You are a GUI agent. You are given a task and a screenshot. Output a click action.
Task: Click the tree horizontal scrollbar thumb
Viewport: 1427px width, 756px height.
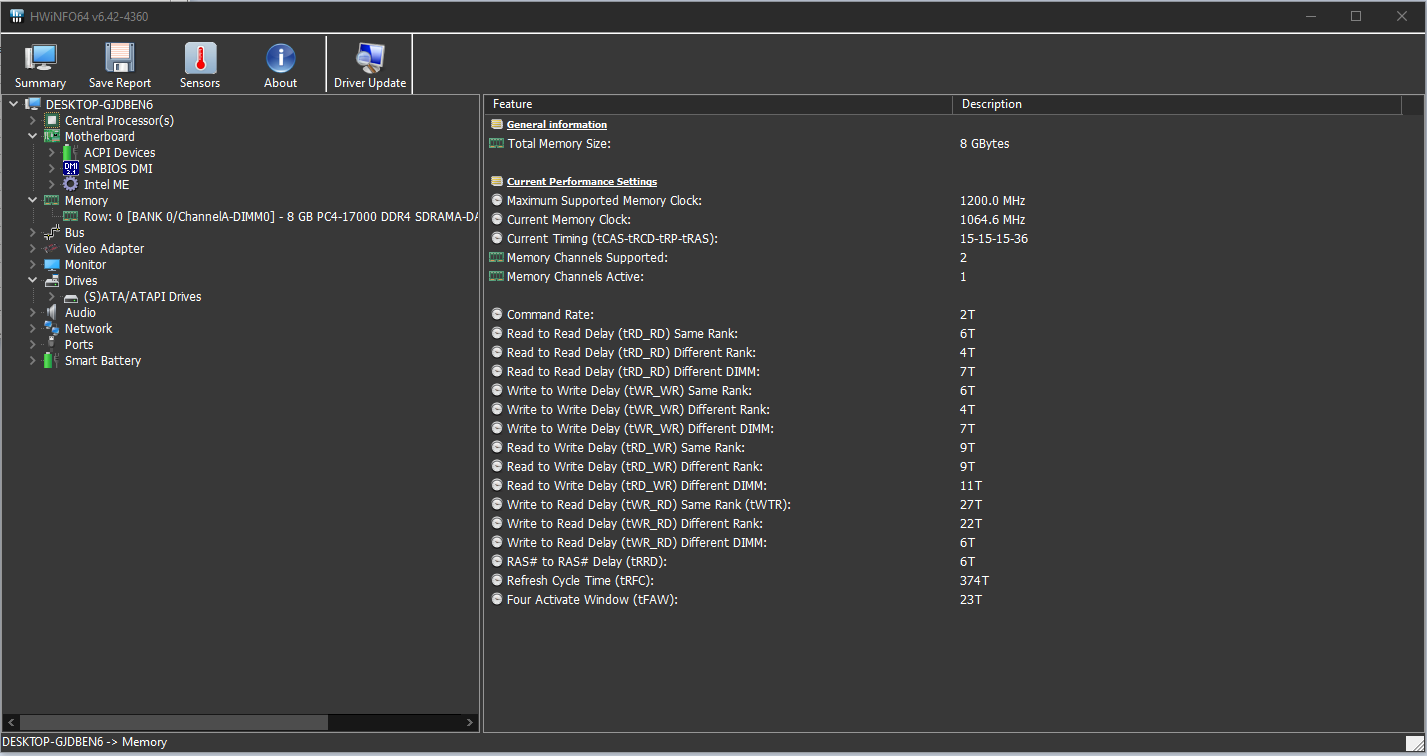[174, 722]
